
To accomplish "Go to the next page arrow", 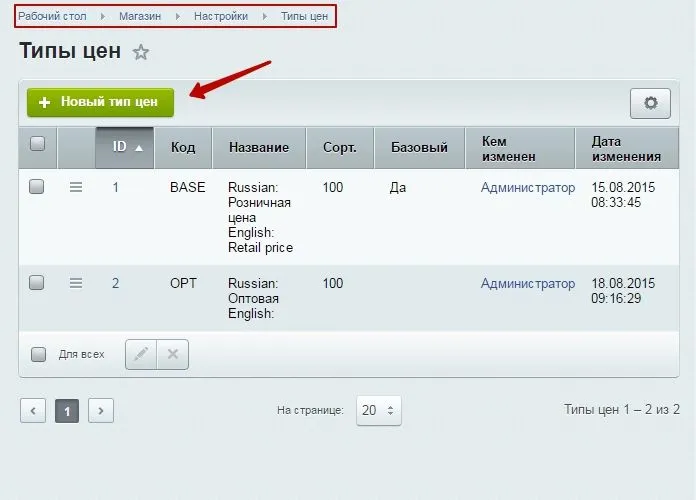I will [101, 410].
